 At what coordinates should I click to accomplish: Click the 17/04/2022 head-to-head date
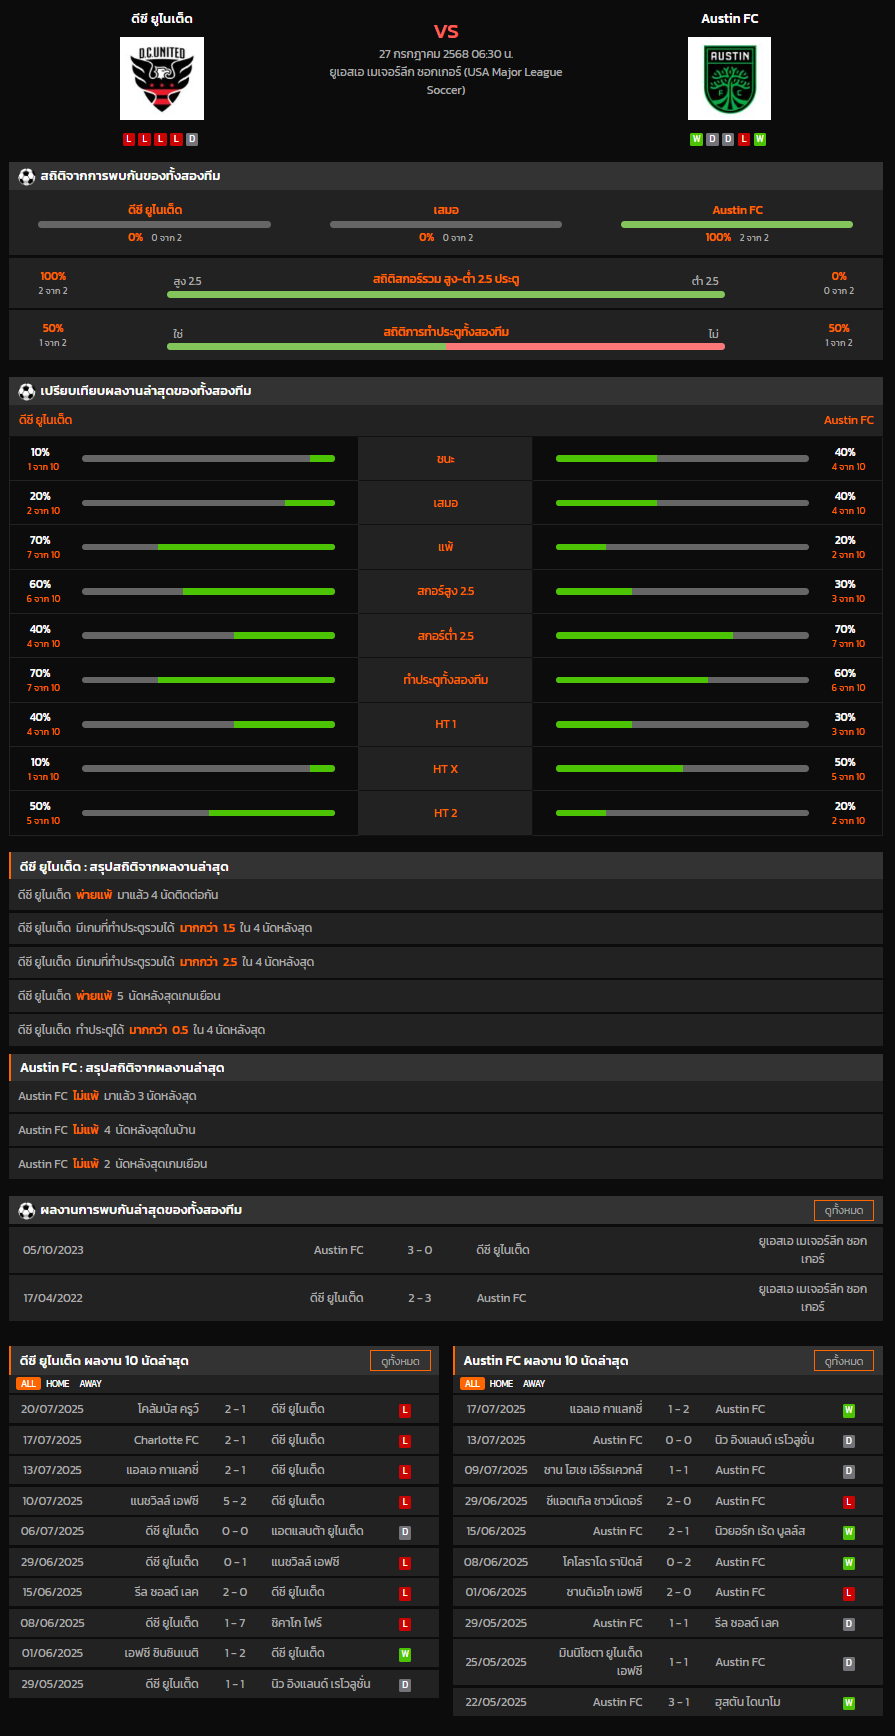point(53,1298)
